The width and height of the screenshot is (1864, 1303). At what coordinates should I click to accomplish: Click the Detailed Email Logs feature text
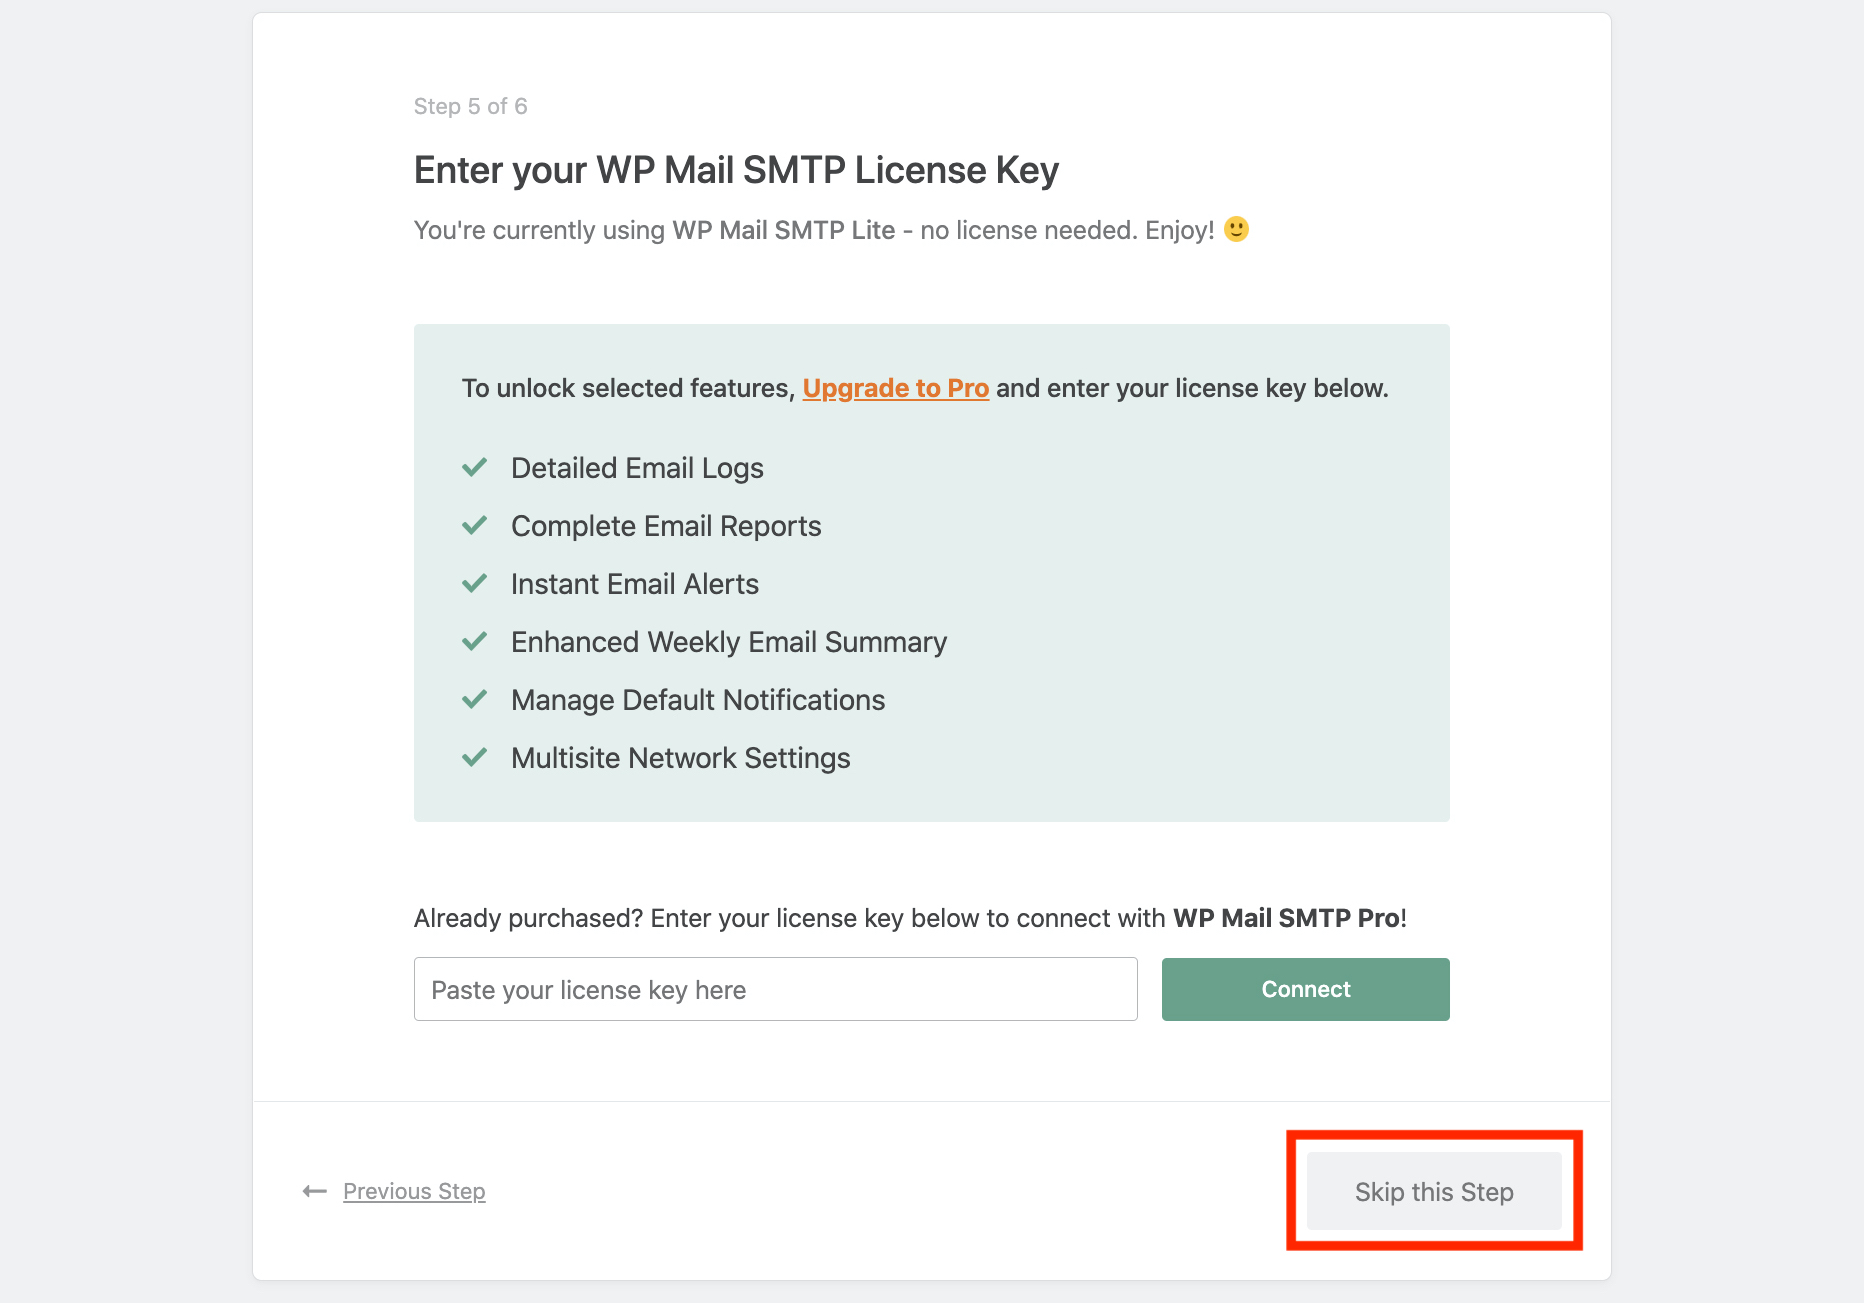(x=637, y=468)
